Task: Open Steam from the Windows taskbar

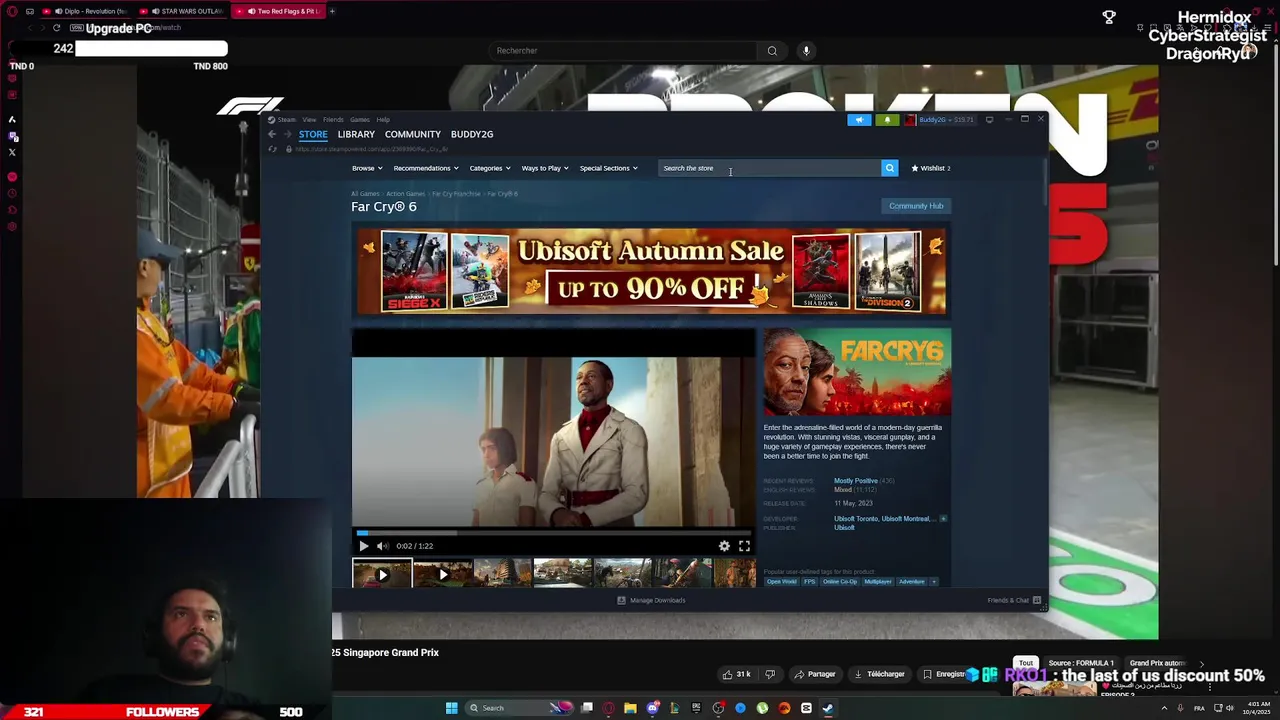Action: (x=828, y=708)
